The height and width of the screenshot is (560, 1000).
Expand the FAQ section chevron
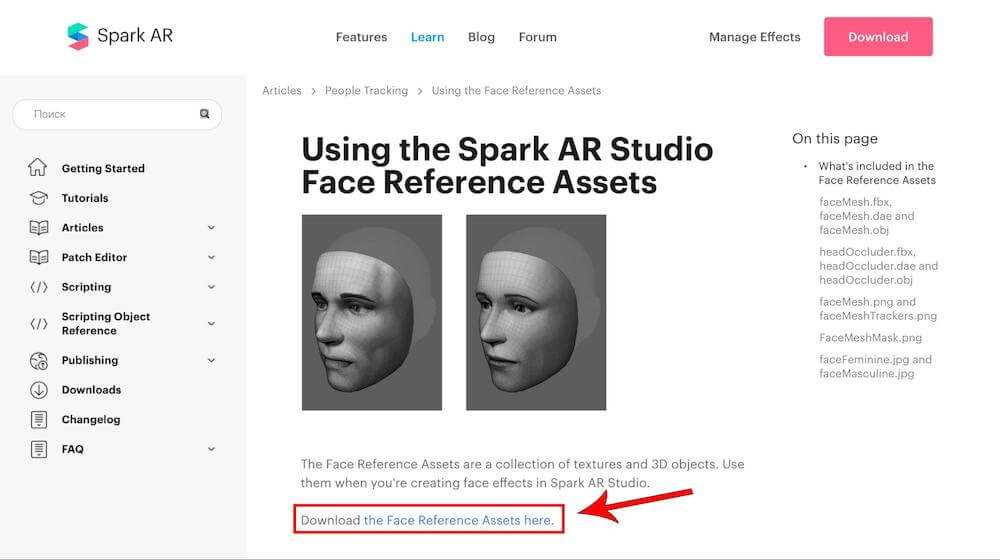pyautogui.click(x=211, y=449)
